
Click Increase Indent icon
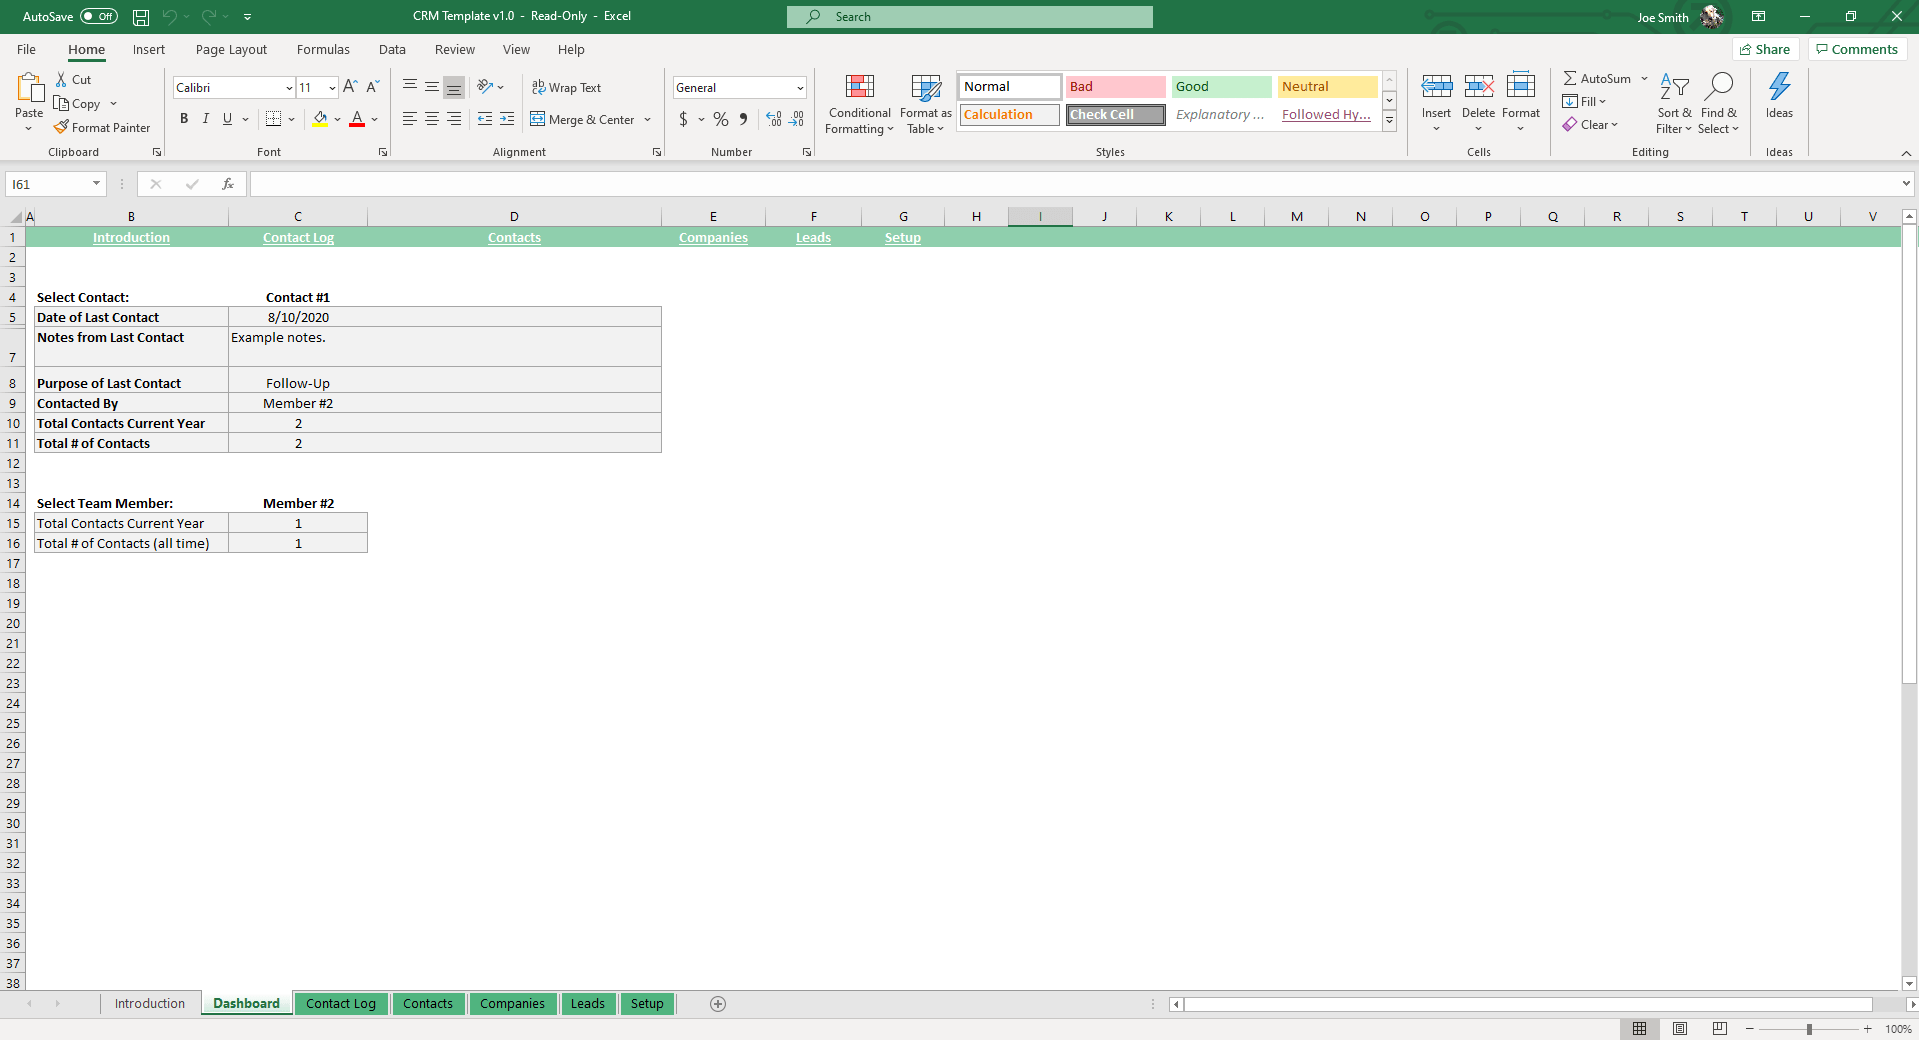[507, 119]
